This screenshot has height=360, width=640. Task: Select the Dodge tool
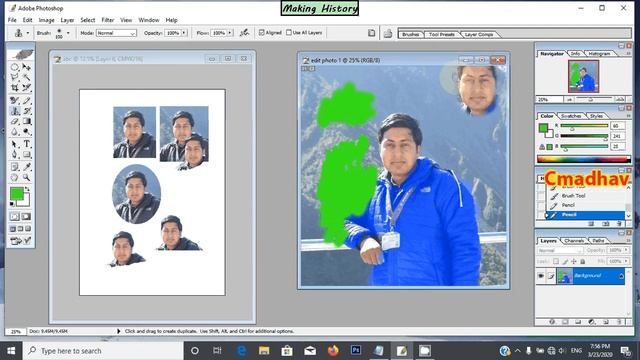coord(27,131)
